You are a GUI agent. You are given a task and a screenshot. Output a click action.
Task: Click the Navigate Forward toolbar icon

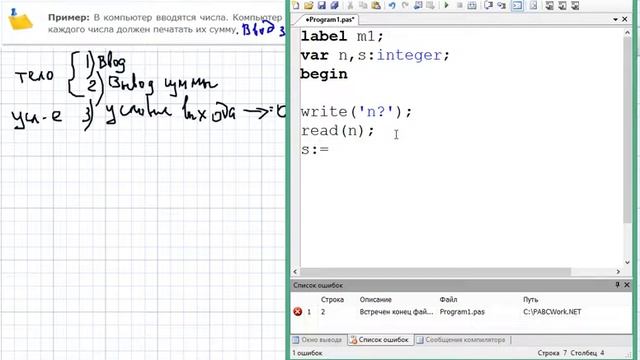430,5
